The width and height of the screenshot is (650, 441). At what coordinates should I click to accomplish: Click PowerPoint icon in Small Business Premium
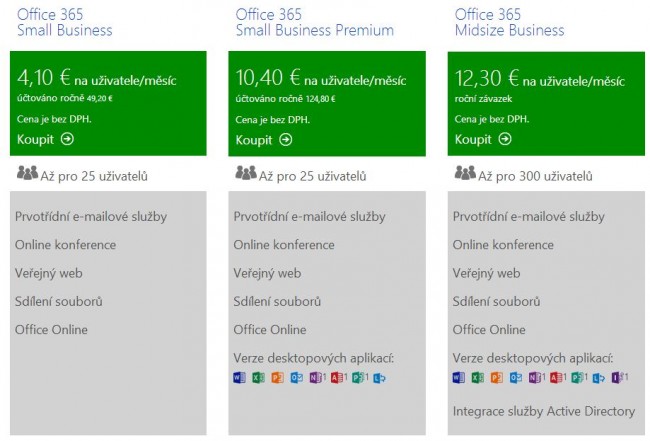coord(277,378)
